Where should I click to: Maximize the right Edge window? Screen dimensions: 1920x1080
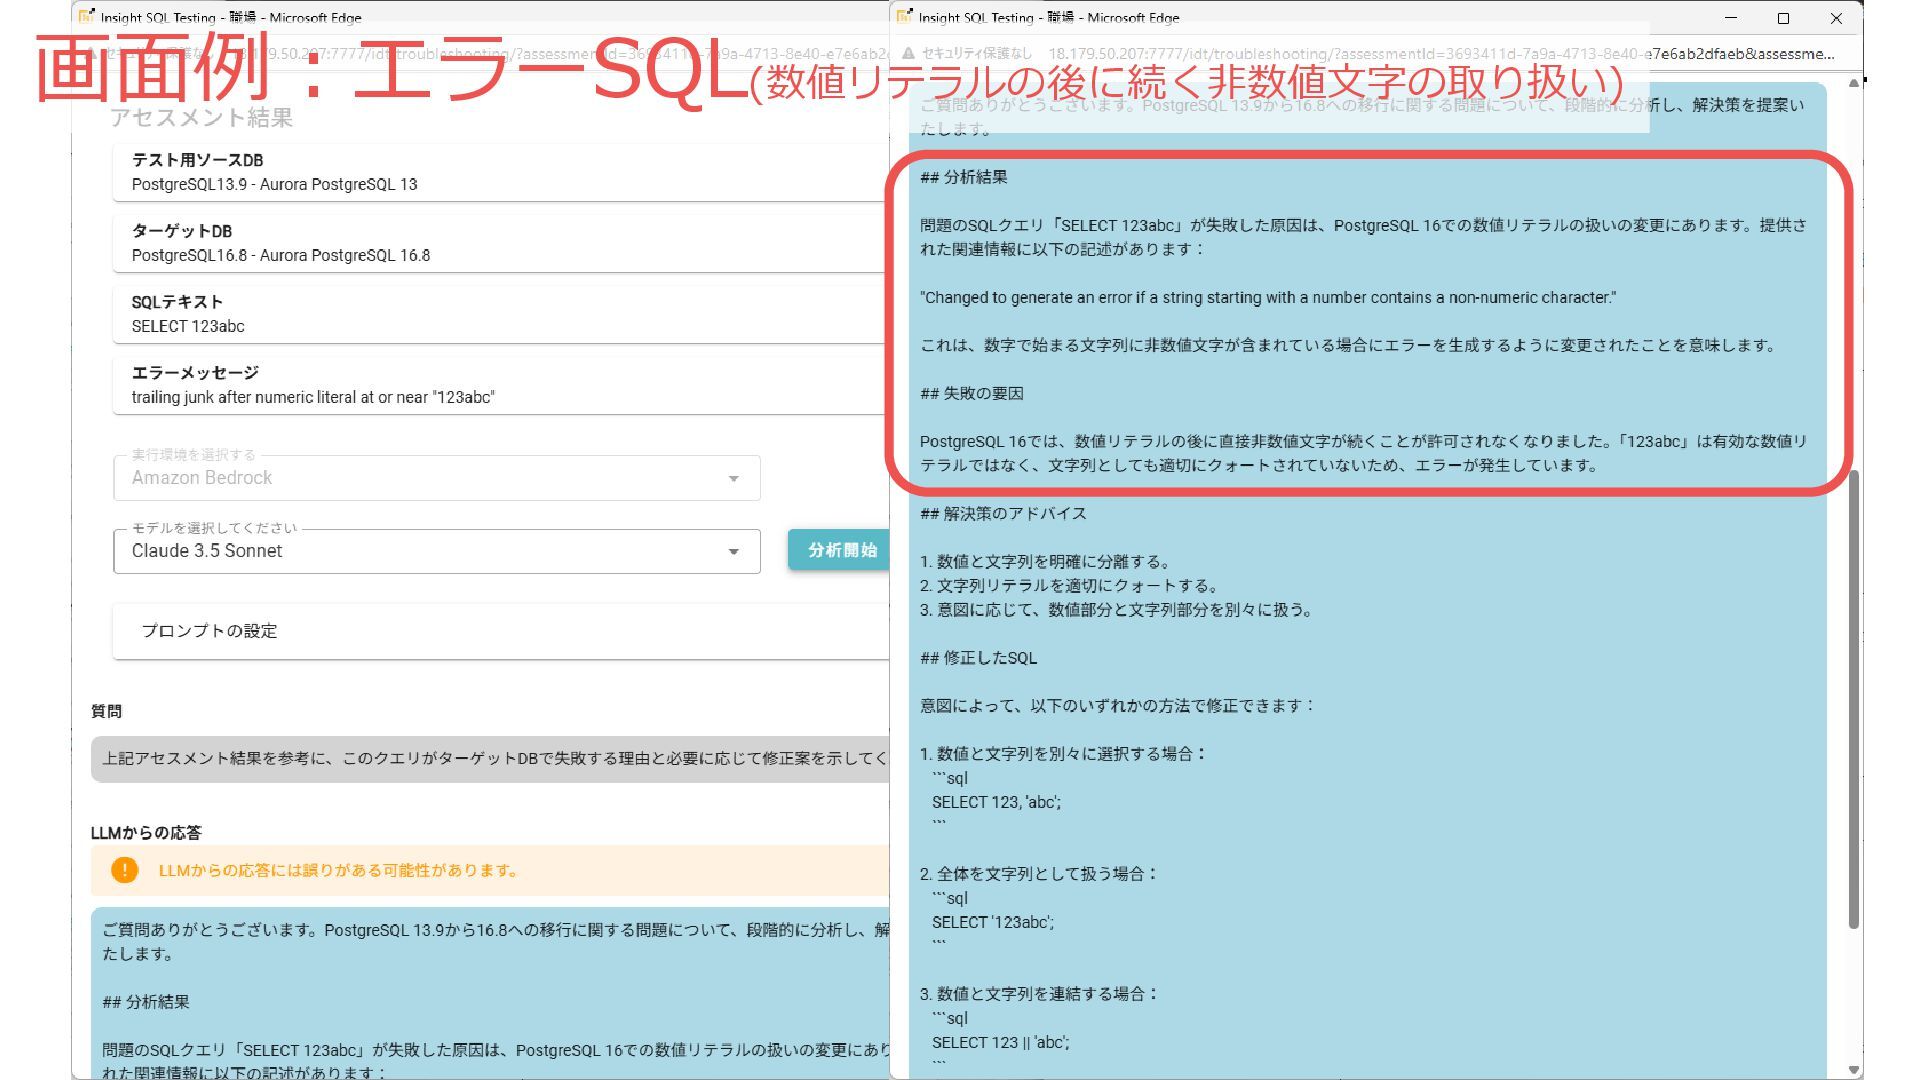coord(1783,18)
